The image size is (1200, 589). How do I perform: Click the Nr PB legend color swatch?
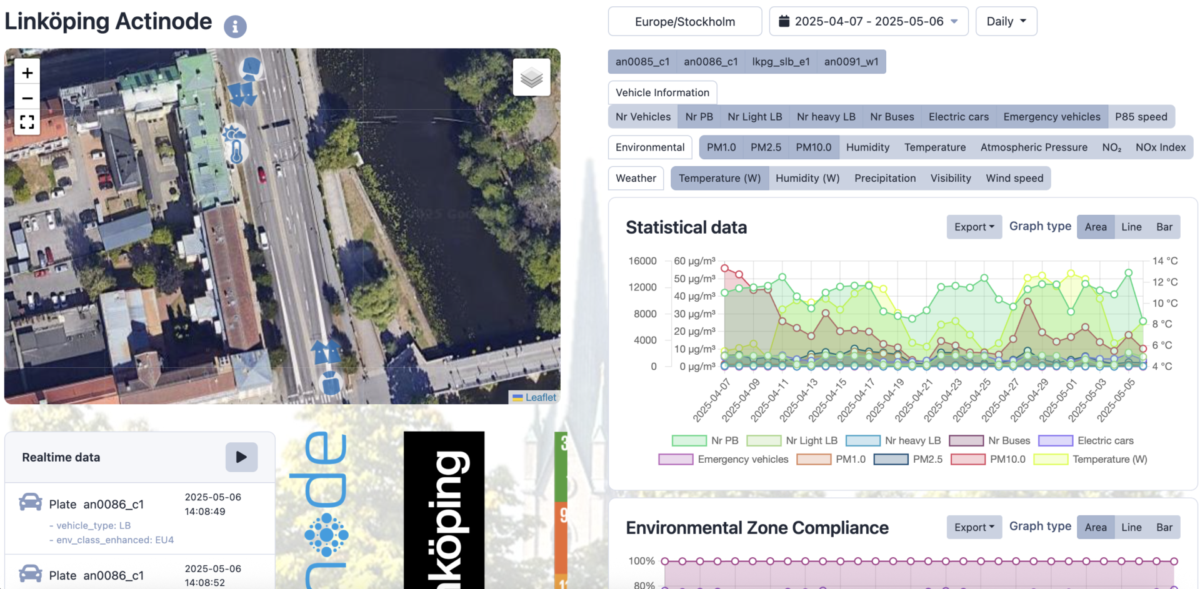(689, 440)
